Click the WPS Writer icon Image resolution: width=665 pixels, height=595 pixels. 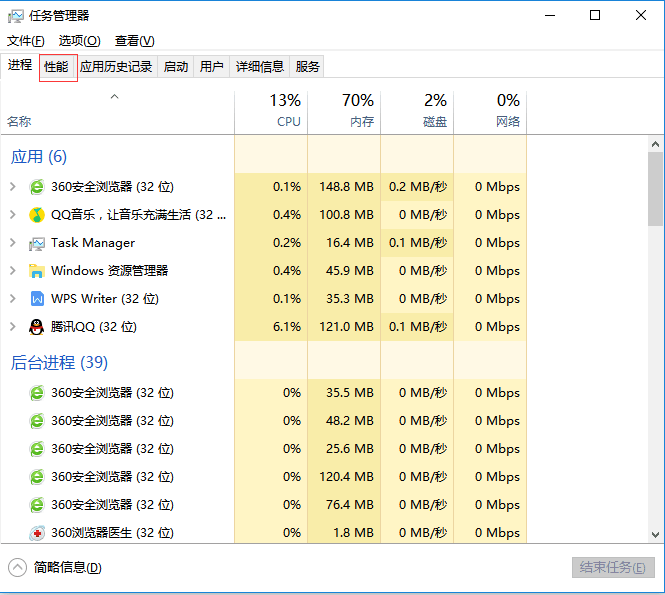coord(37,299)
